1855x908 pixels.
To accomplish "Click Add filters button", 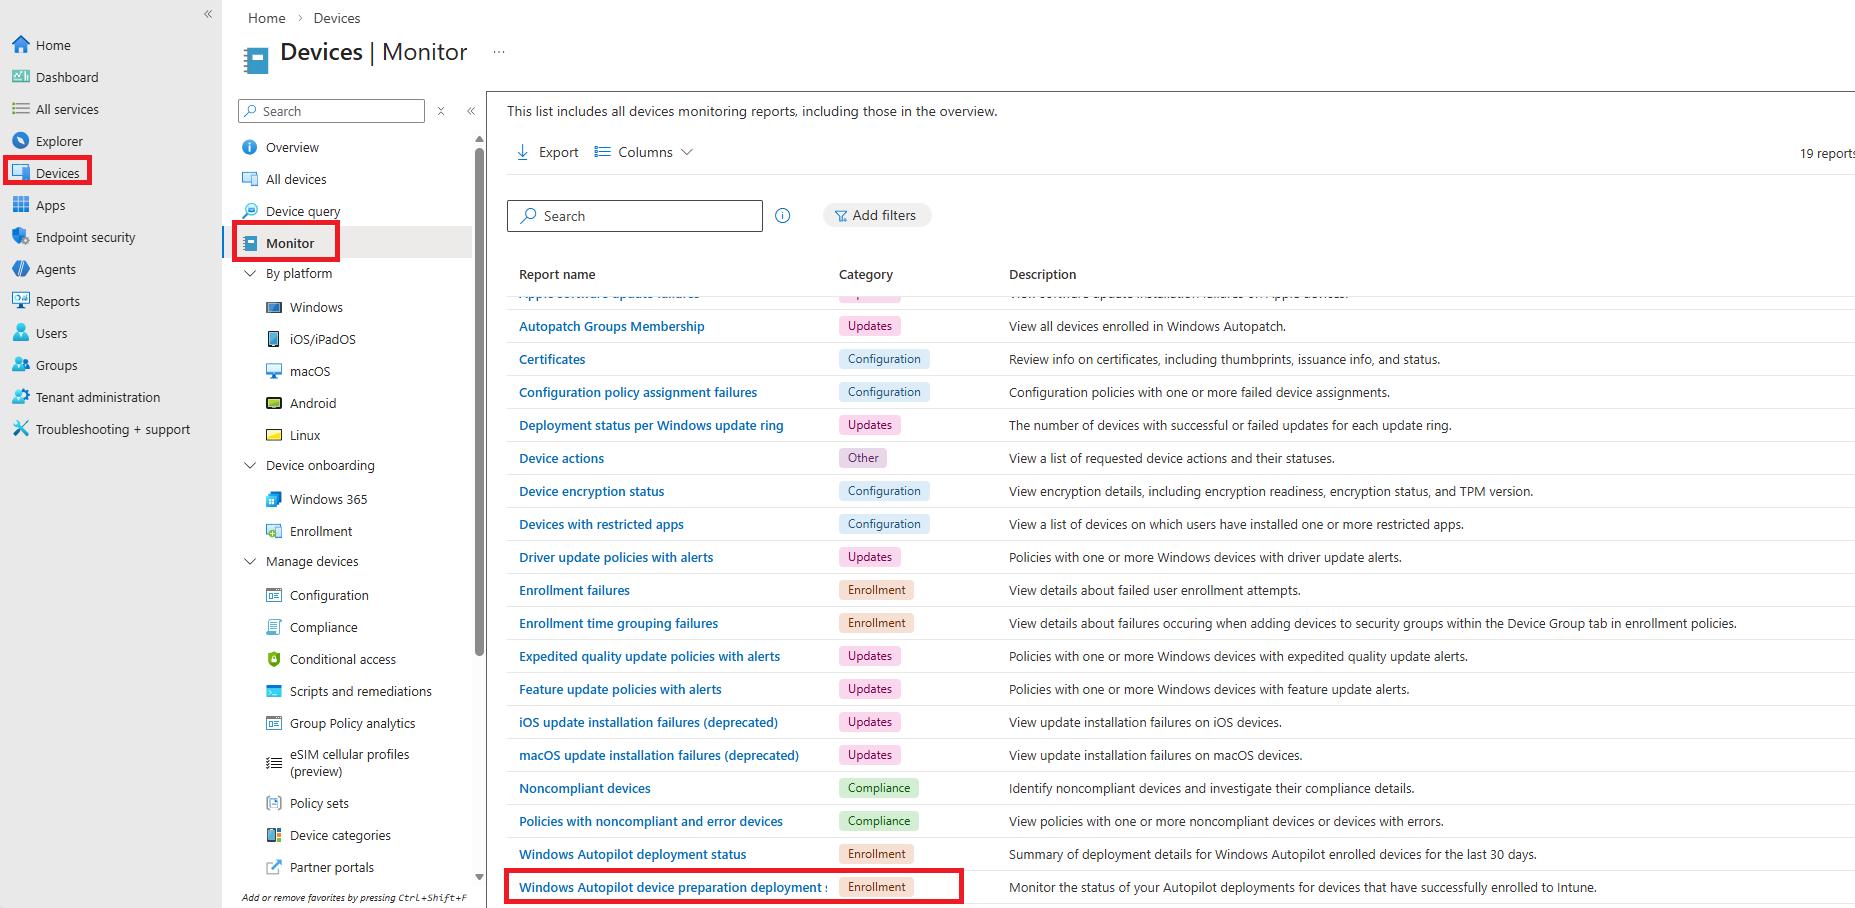I will pyautogui.click(x=876, y=215).
